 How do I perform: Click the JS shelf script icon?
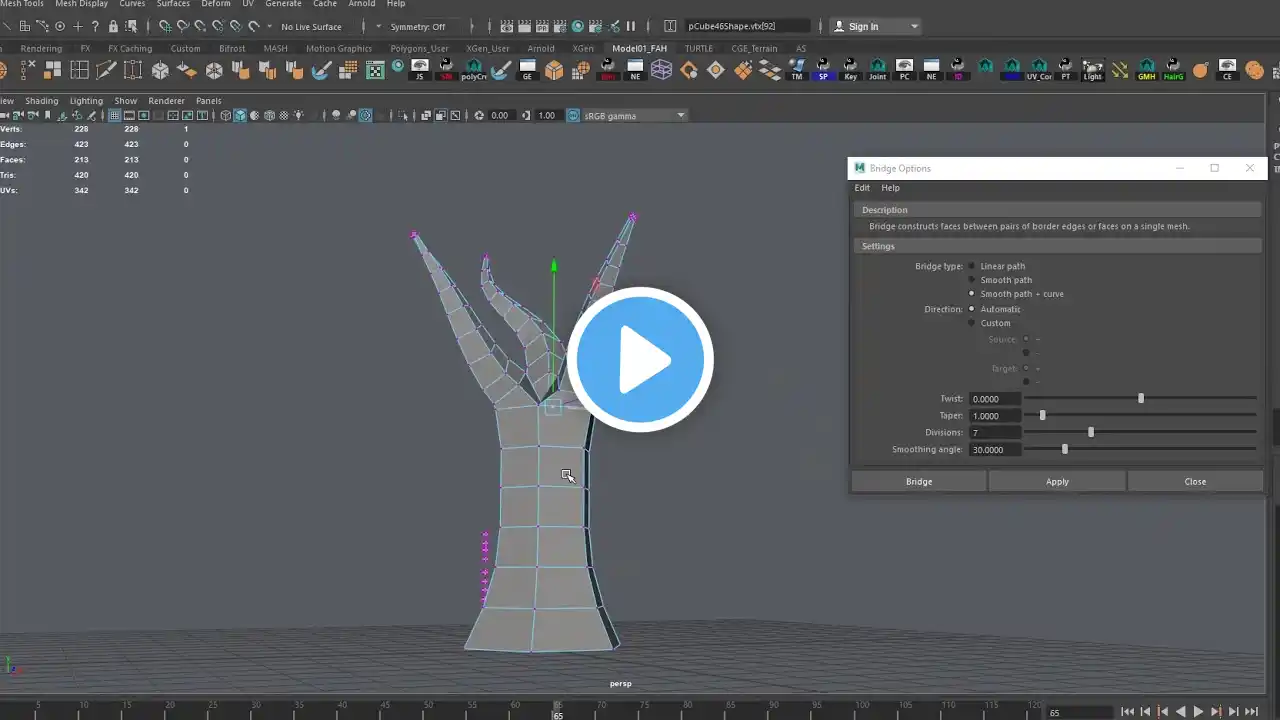420,70
